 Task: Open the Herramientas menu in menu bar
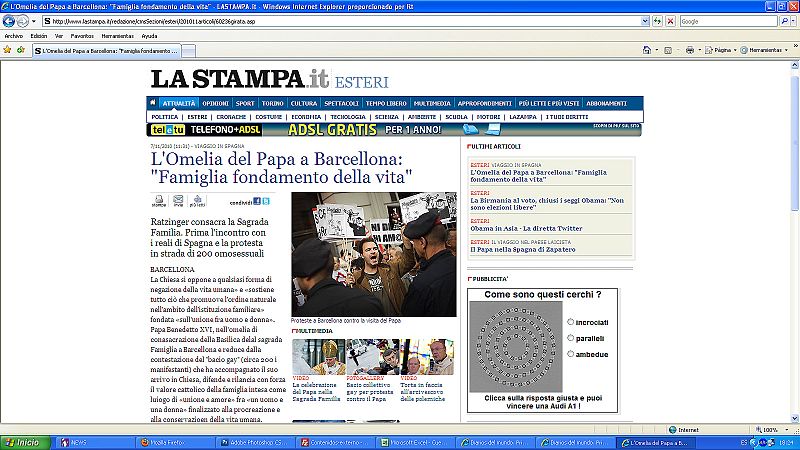coord(117,36)
